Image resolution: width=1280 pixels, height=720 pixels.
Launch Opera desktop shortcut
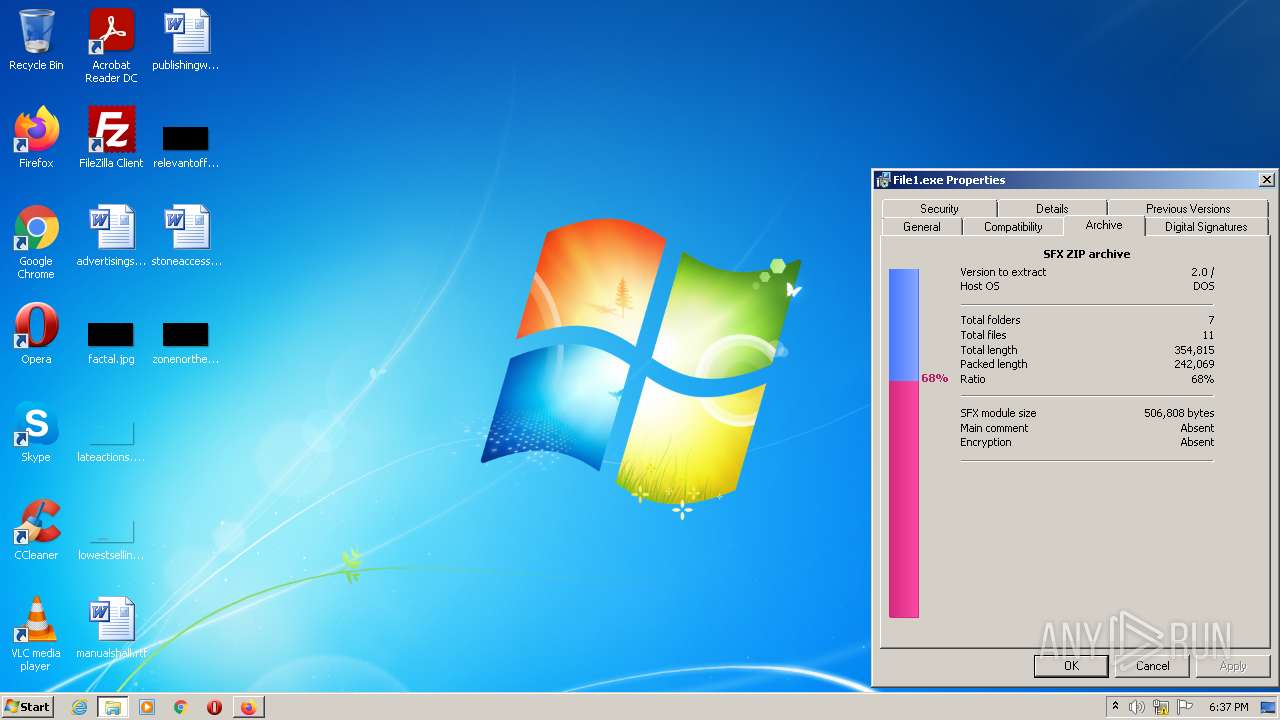[36, 334]
